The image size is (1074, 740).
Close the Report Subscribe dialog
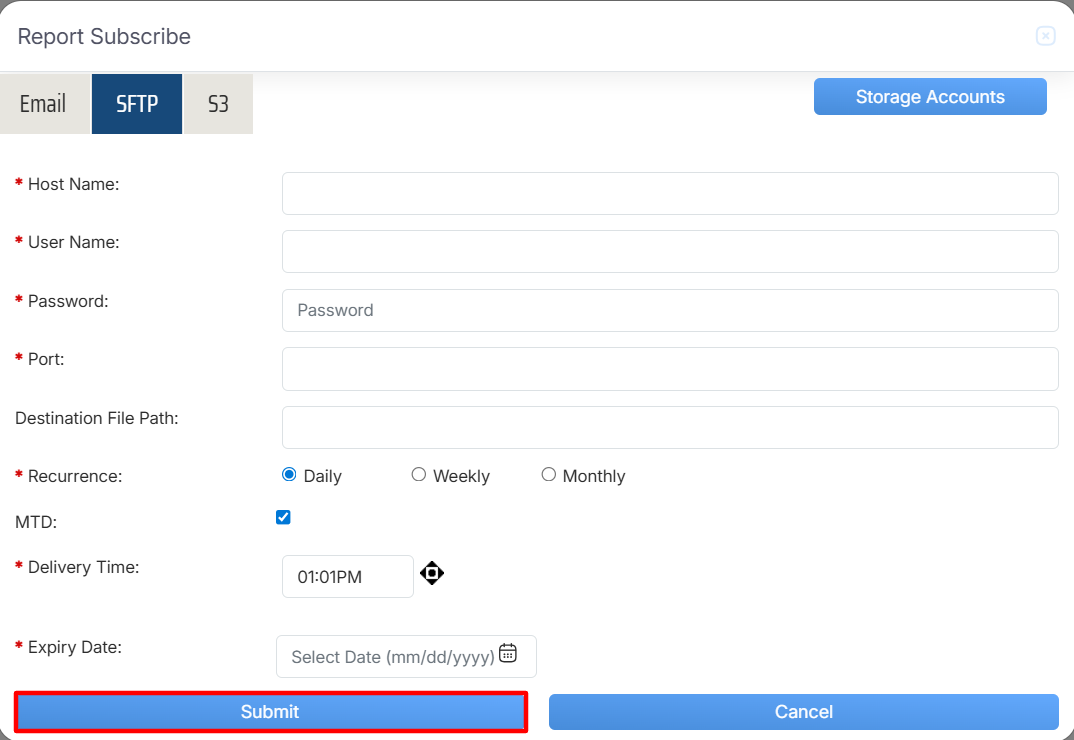point(1045,37)
